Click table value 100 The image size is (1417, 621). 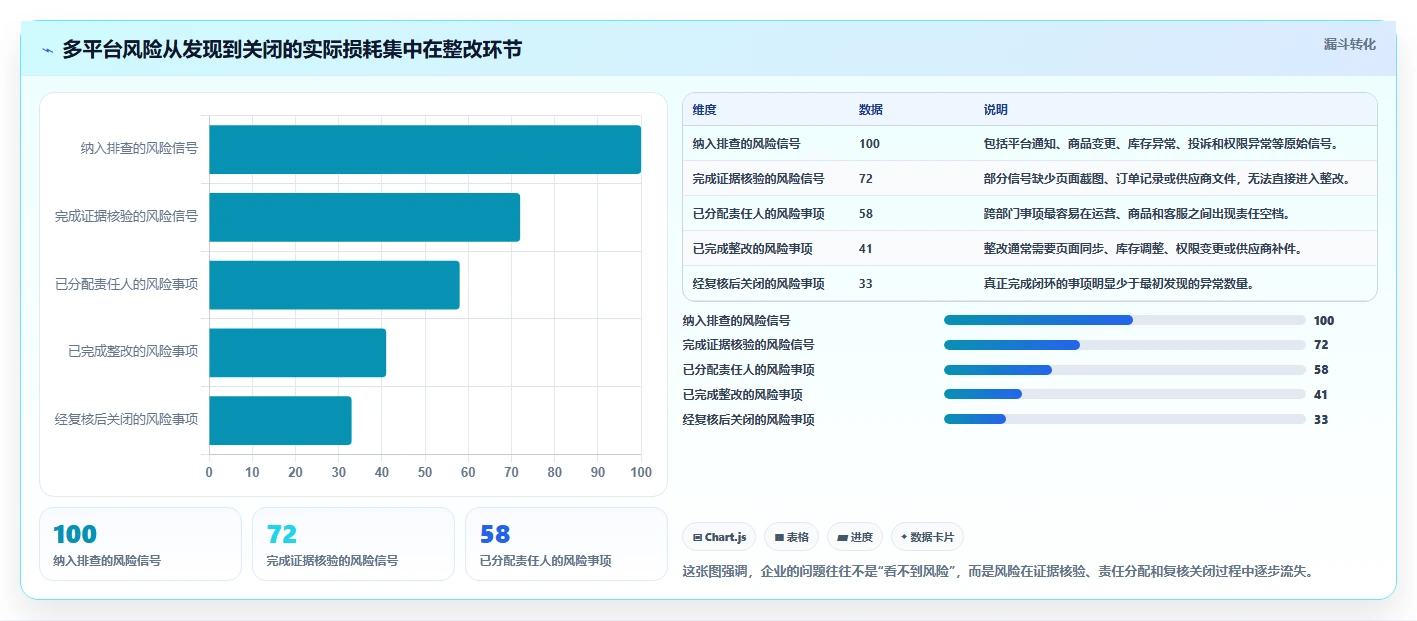click(x=869, y=144)
